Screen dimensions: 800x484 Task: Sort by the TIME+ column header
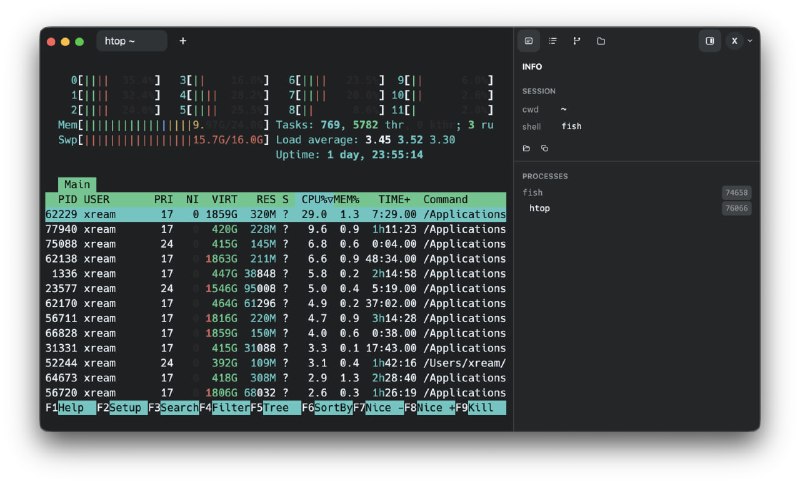(394, 199)
